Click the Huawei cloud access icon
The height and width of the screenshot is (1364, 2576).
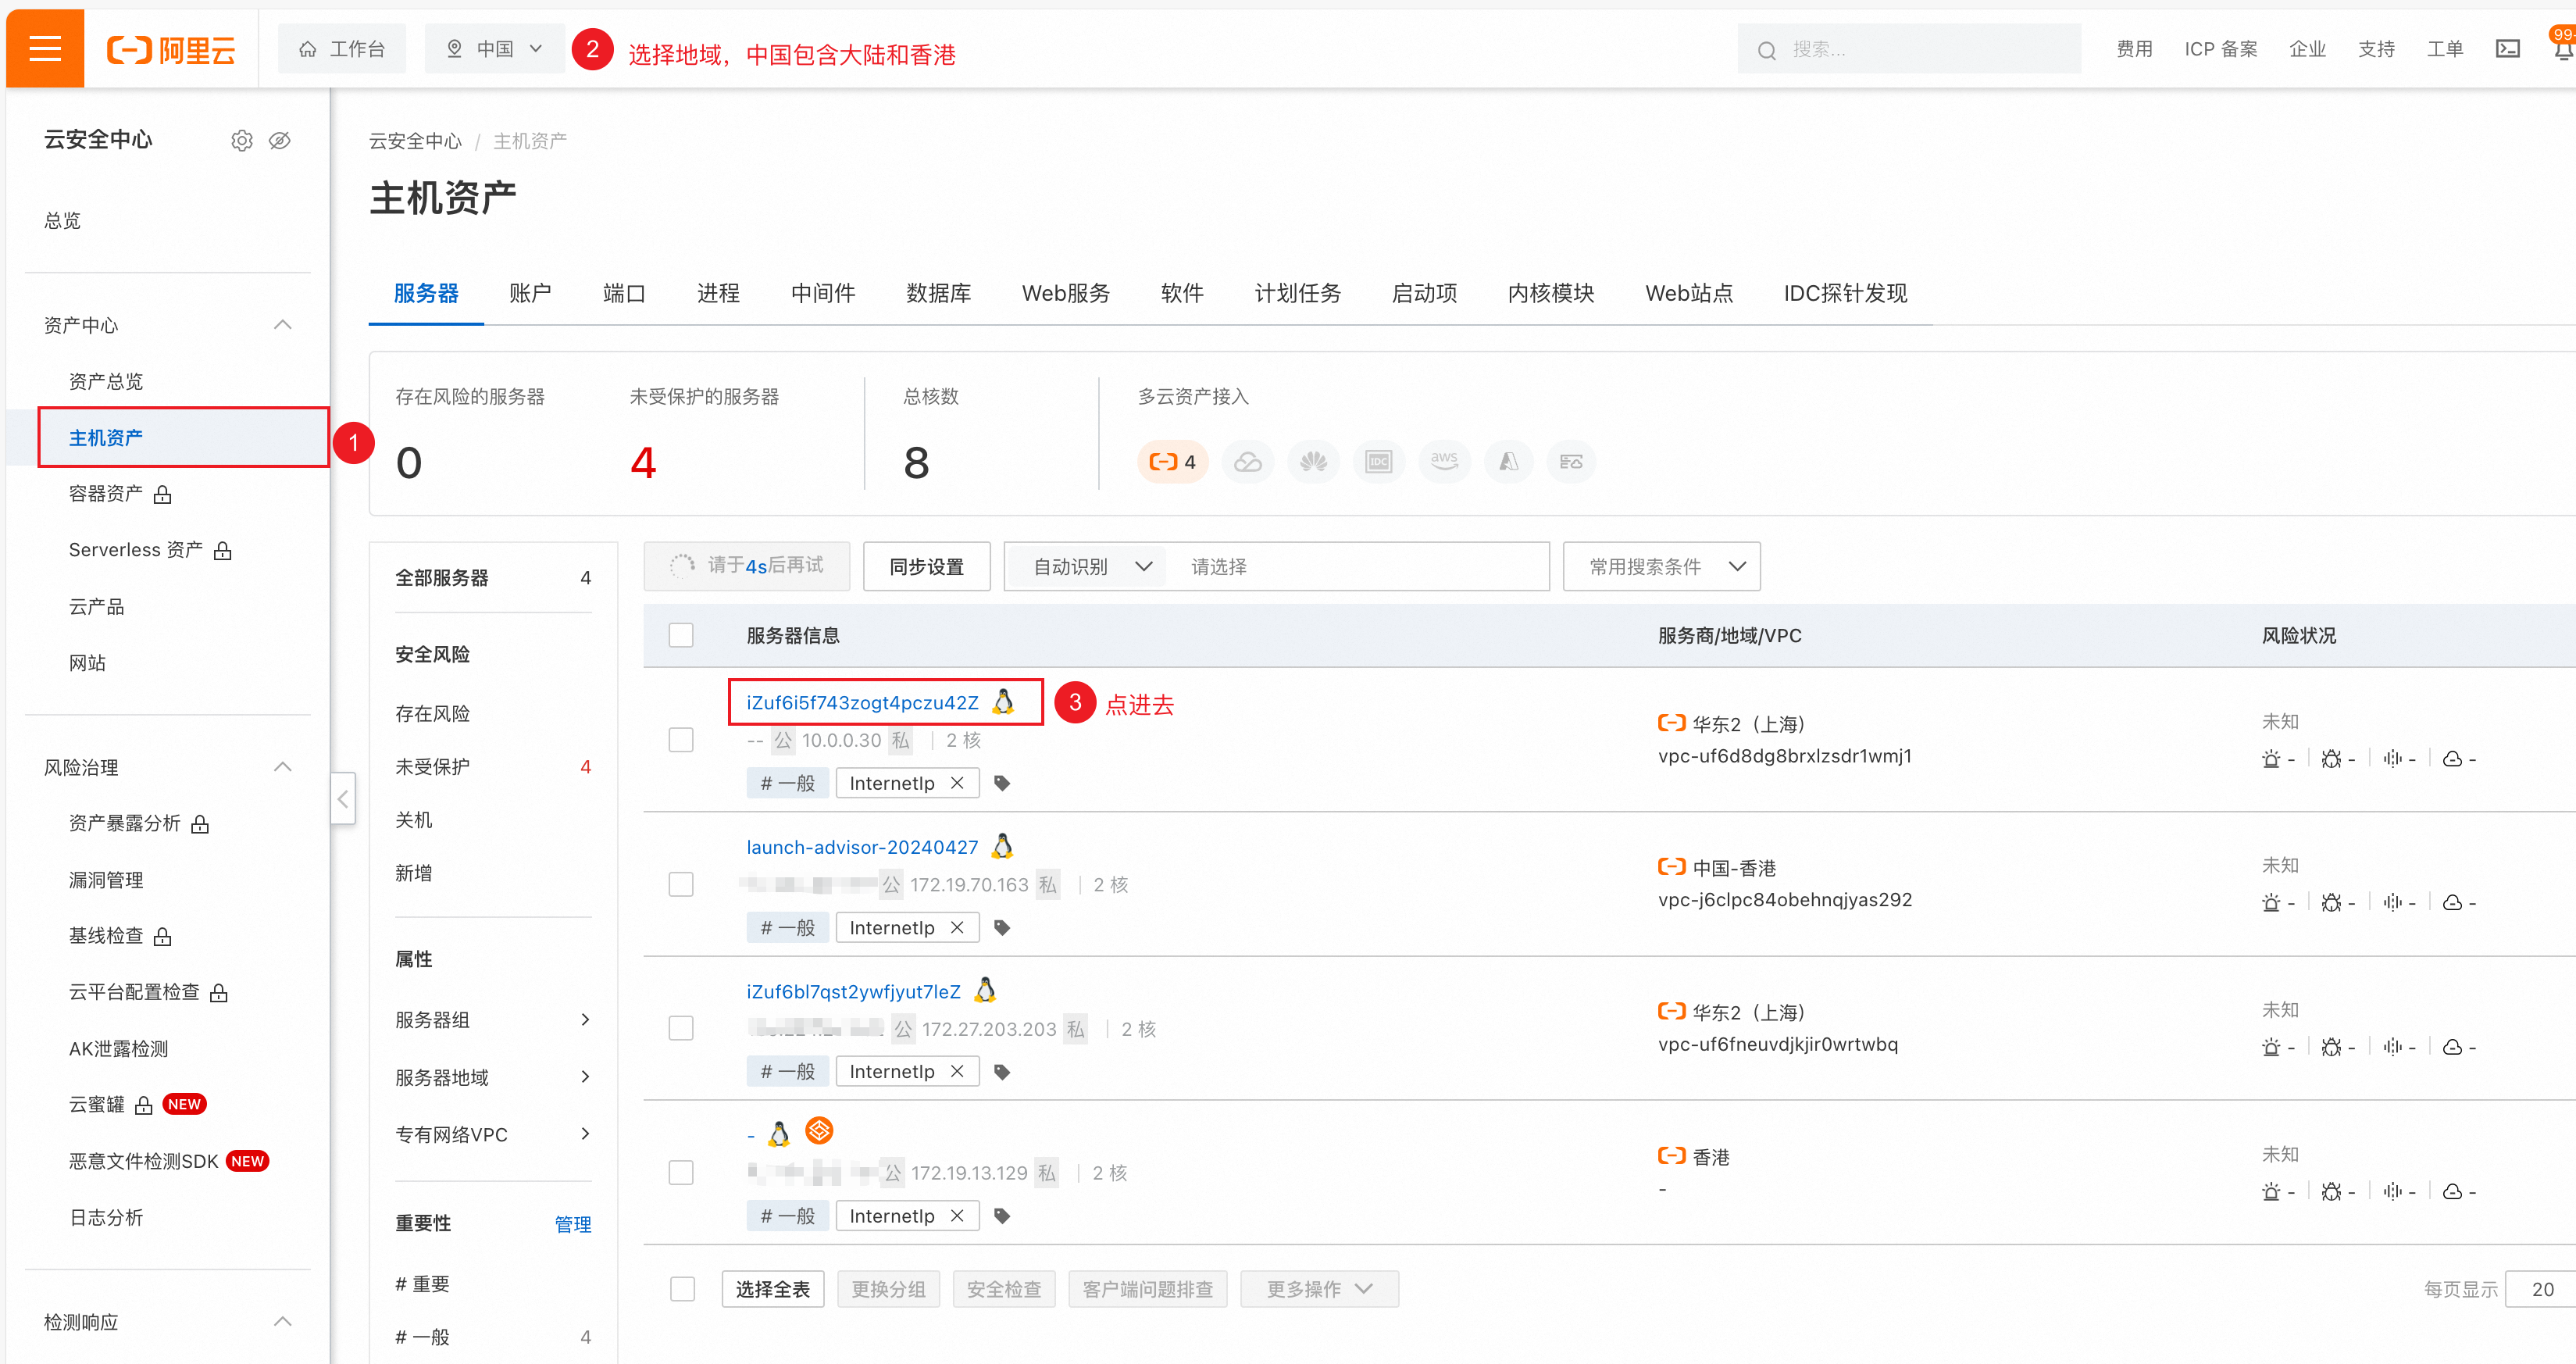(x=1312, y=461)
